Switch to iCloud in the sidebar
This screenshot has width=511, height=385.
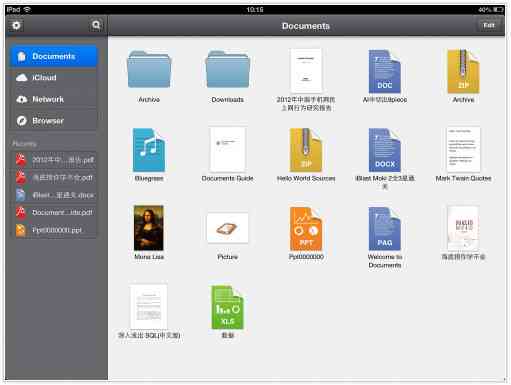53,78
